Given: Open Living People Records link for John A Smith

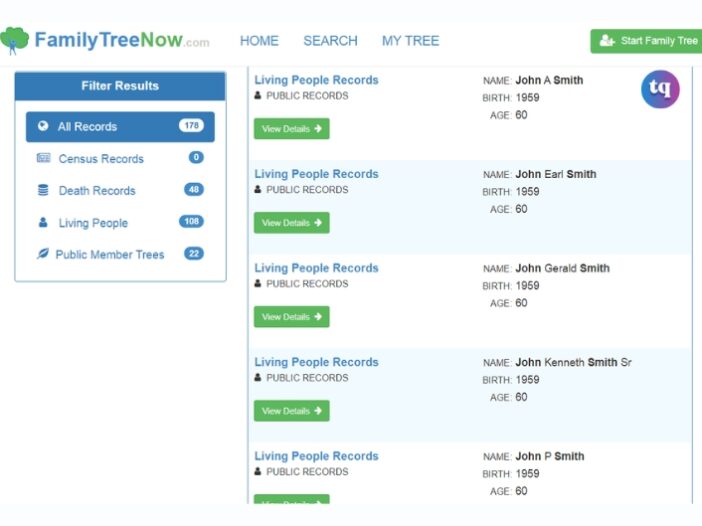Looking at the screenshot, I should click(x=317, y=80).
